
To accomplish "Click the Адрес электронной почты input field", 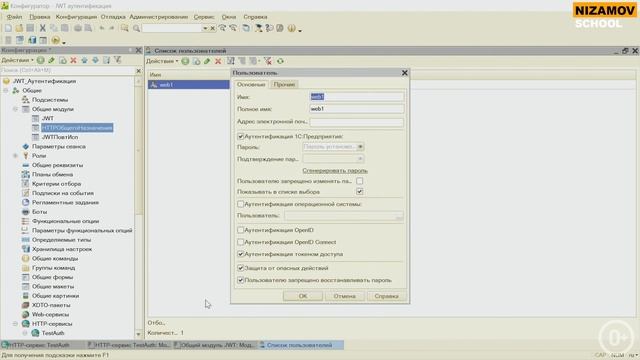I will (357, 122).
